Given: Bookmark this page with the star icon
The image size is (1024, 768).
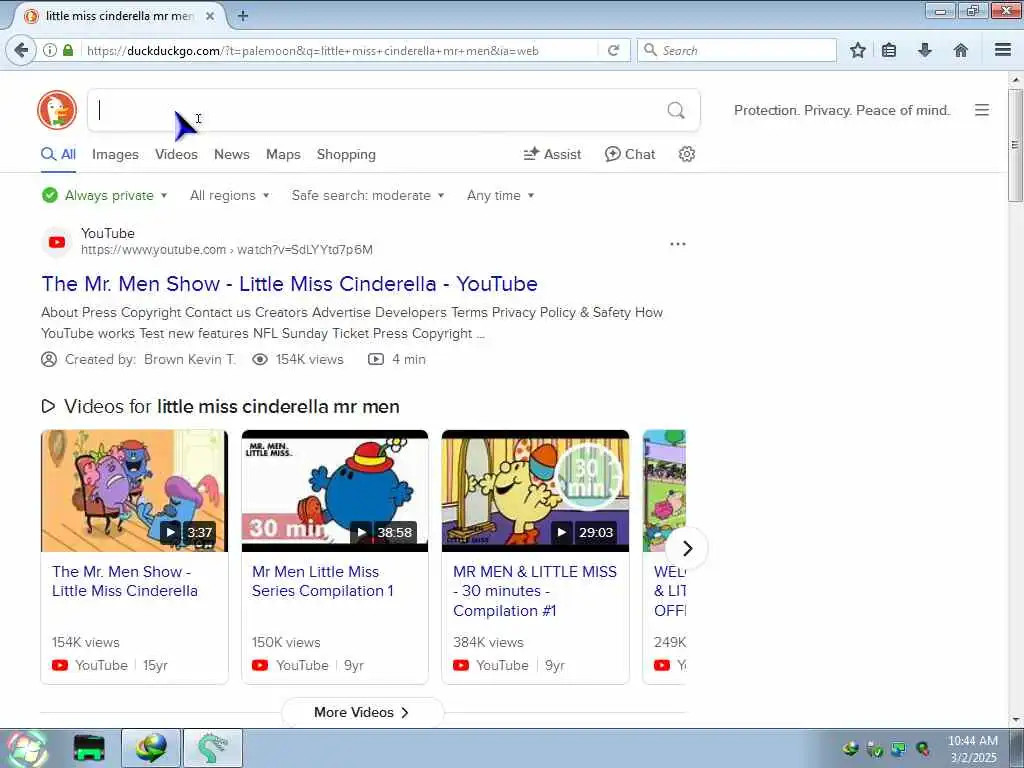Looking at the screenshot, I should (x=857, y=50).
